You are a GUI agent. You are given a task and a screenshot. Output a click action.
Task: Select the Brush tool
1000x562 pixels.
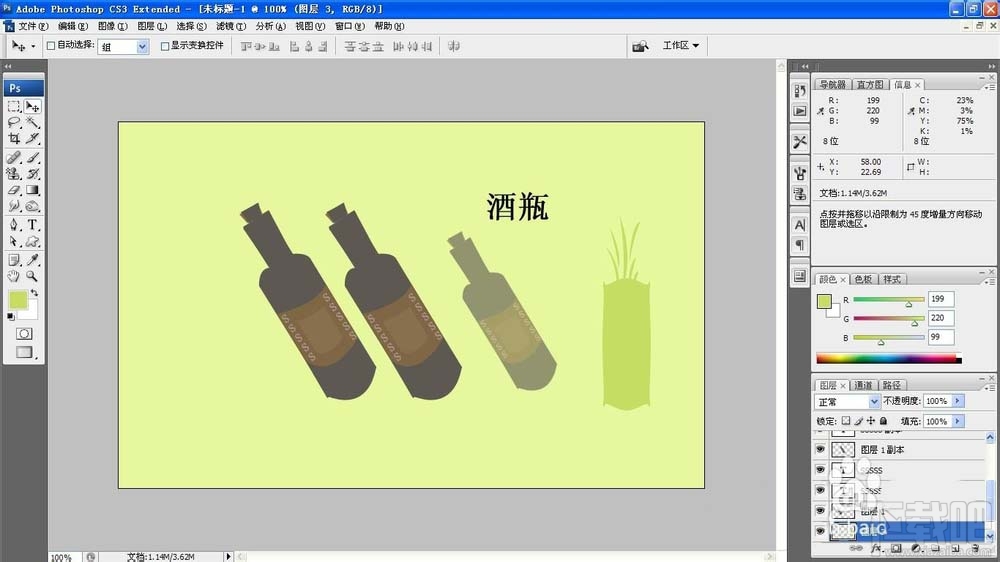click(x=33, y=157)
